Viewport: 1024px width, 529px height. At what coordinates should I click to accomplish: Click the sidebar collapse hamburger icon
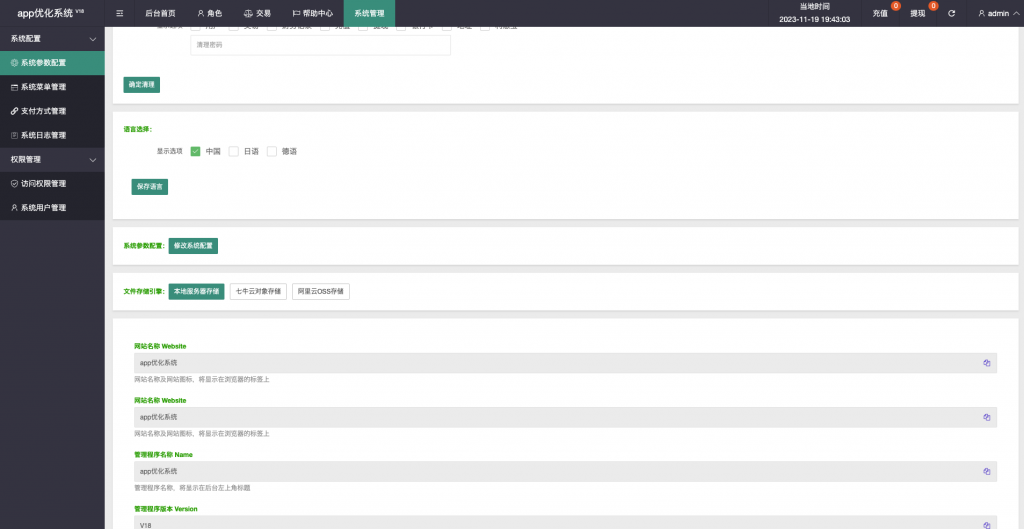120,13
